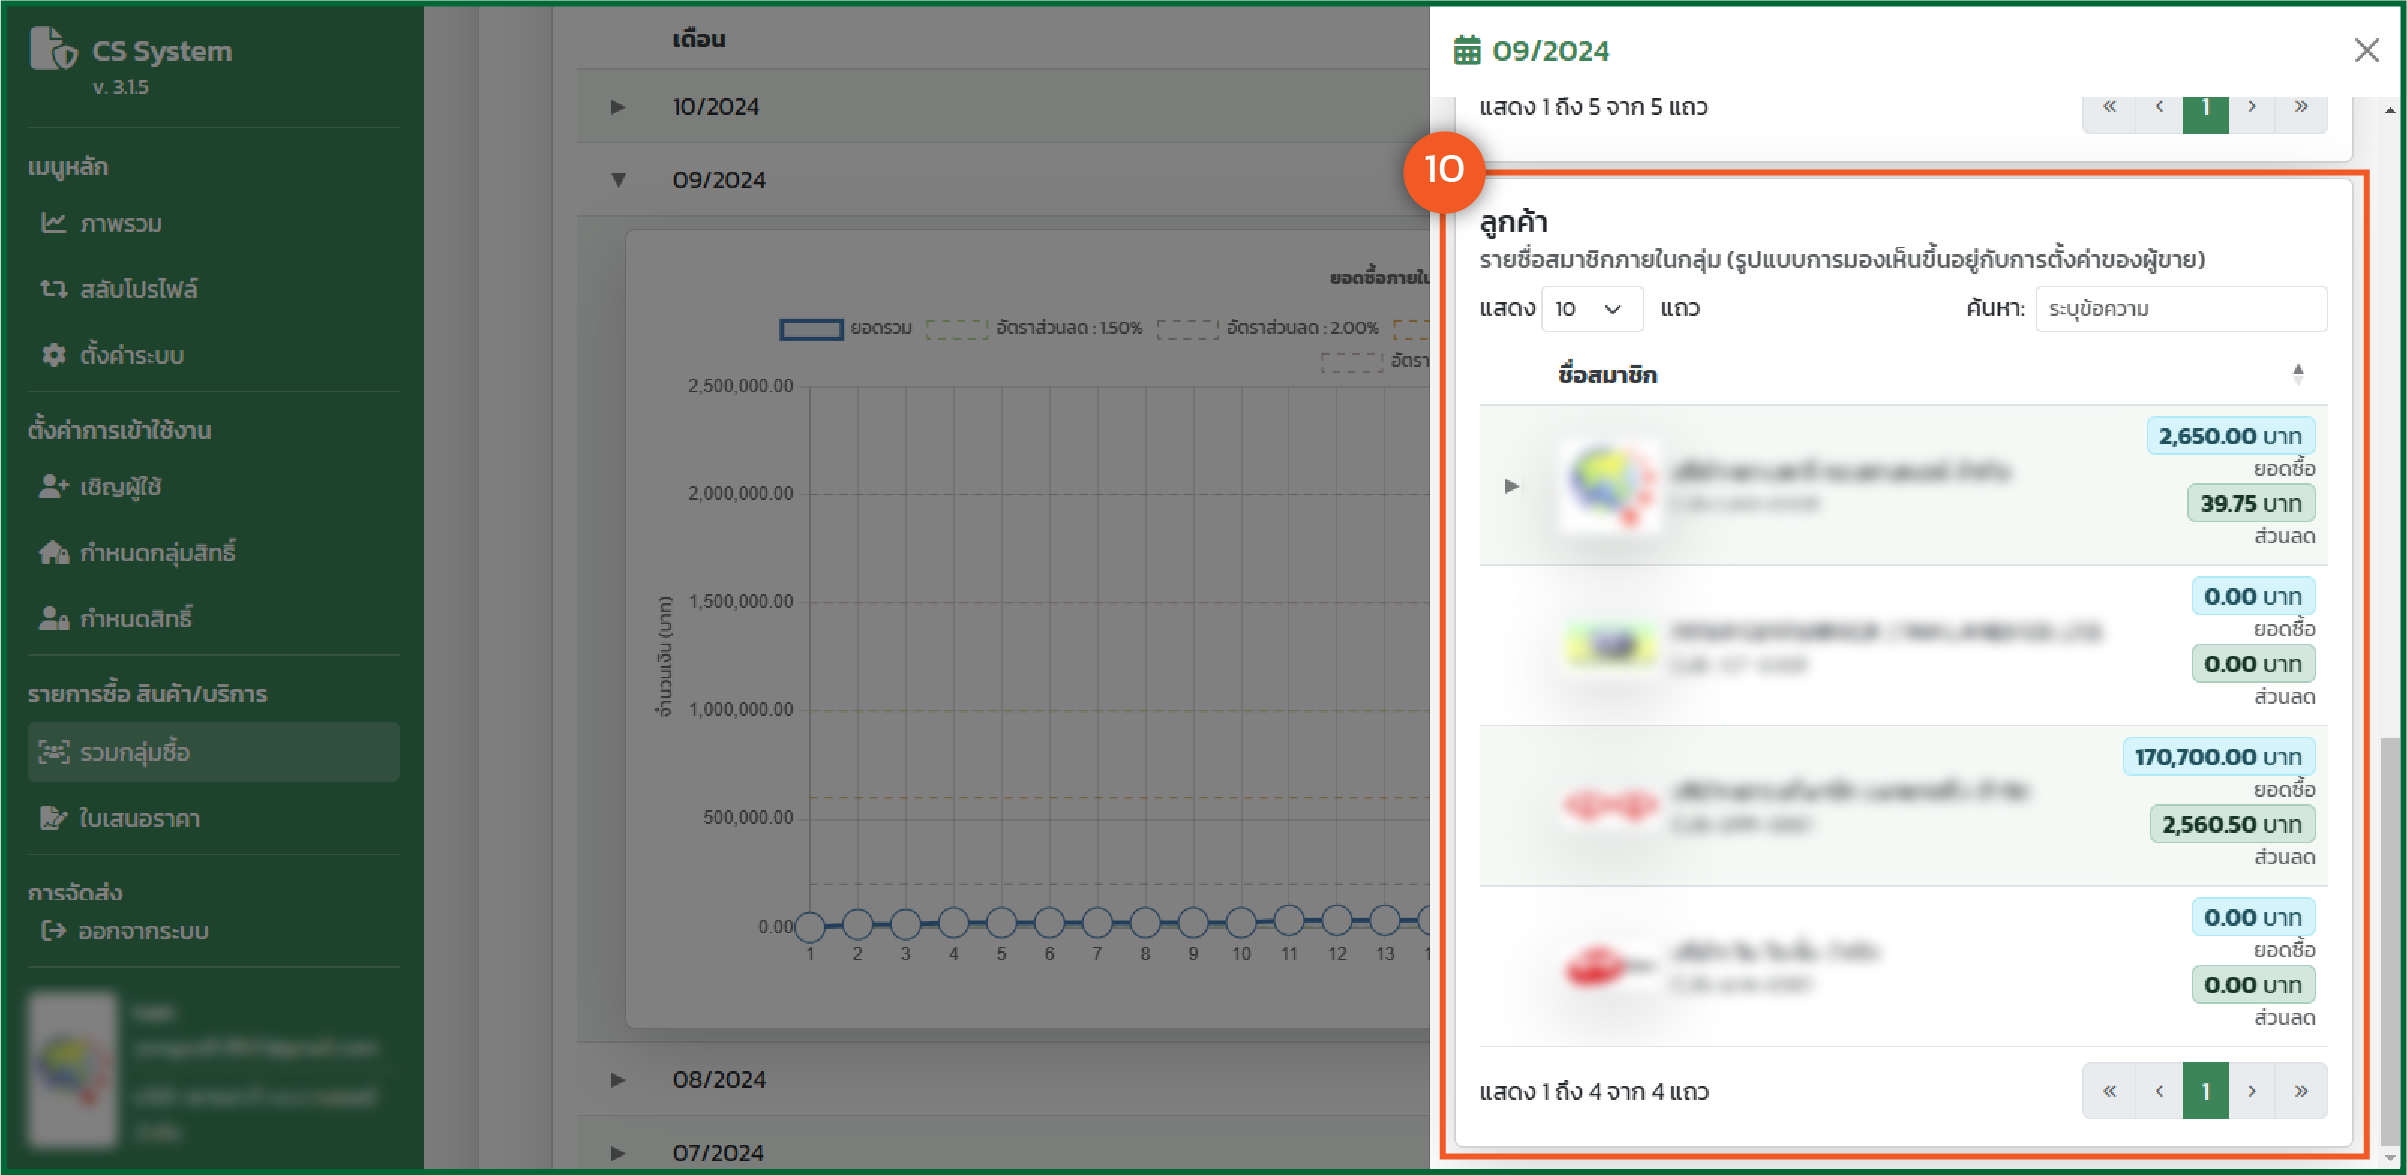The height and width of the screenshot is (1175, 2407).
Task: Click the ค้นหา search text field
Action: pos(2180,309)
